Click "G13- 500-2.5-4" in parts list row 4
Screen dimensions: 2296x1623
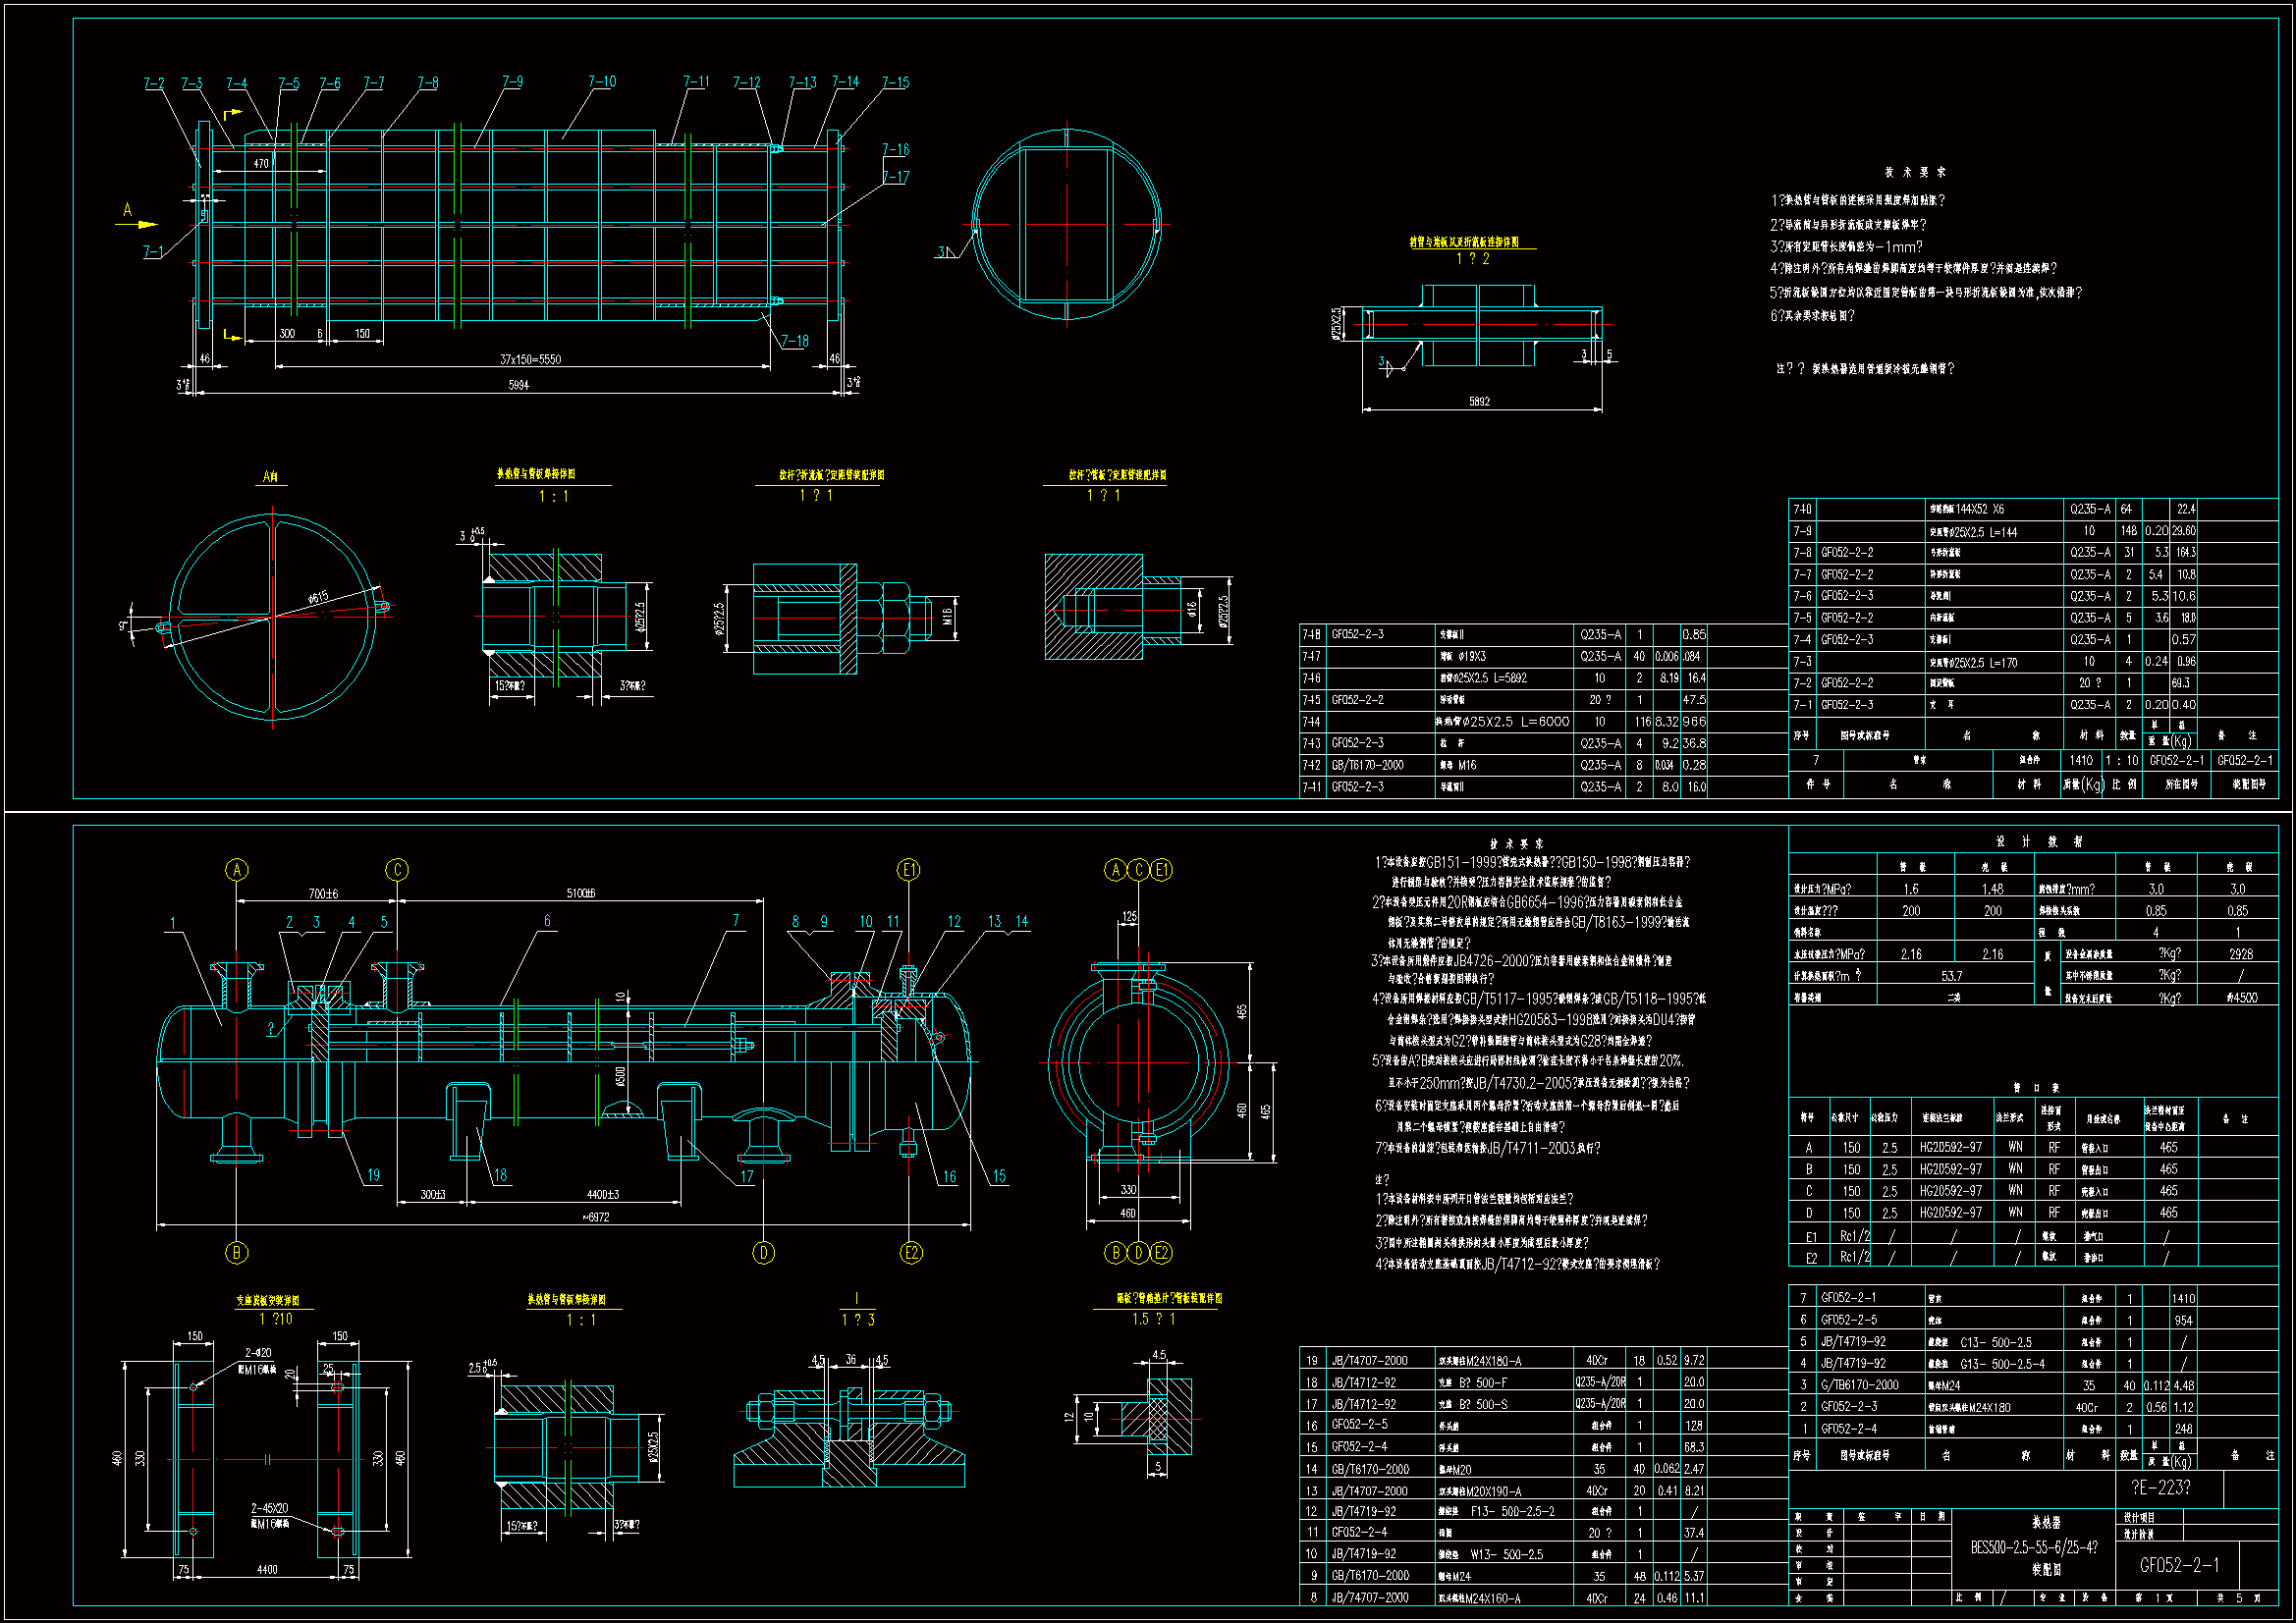tap(2002, 1363)
